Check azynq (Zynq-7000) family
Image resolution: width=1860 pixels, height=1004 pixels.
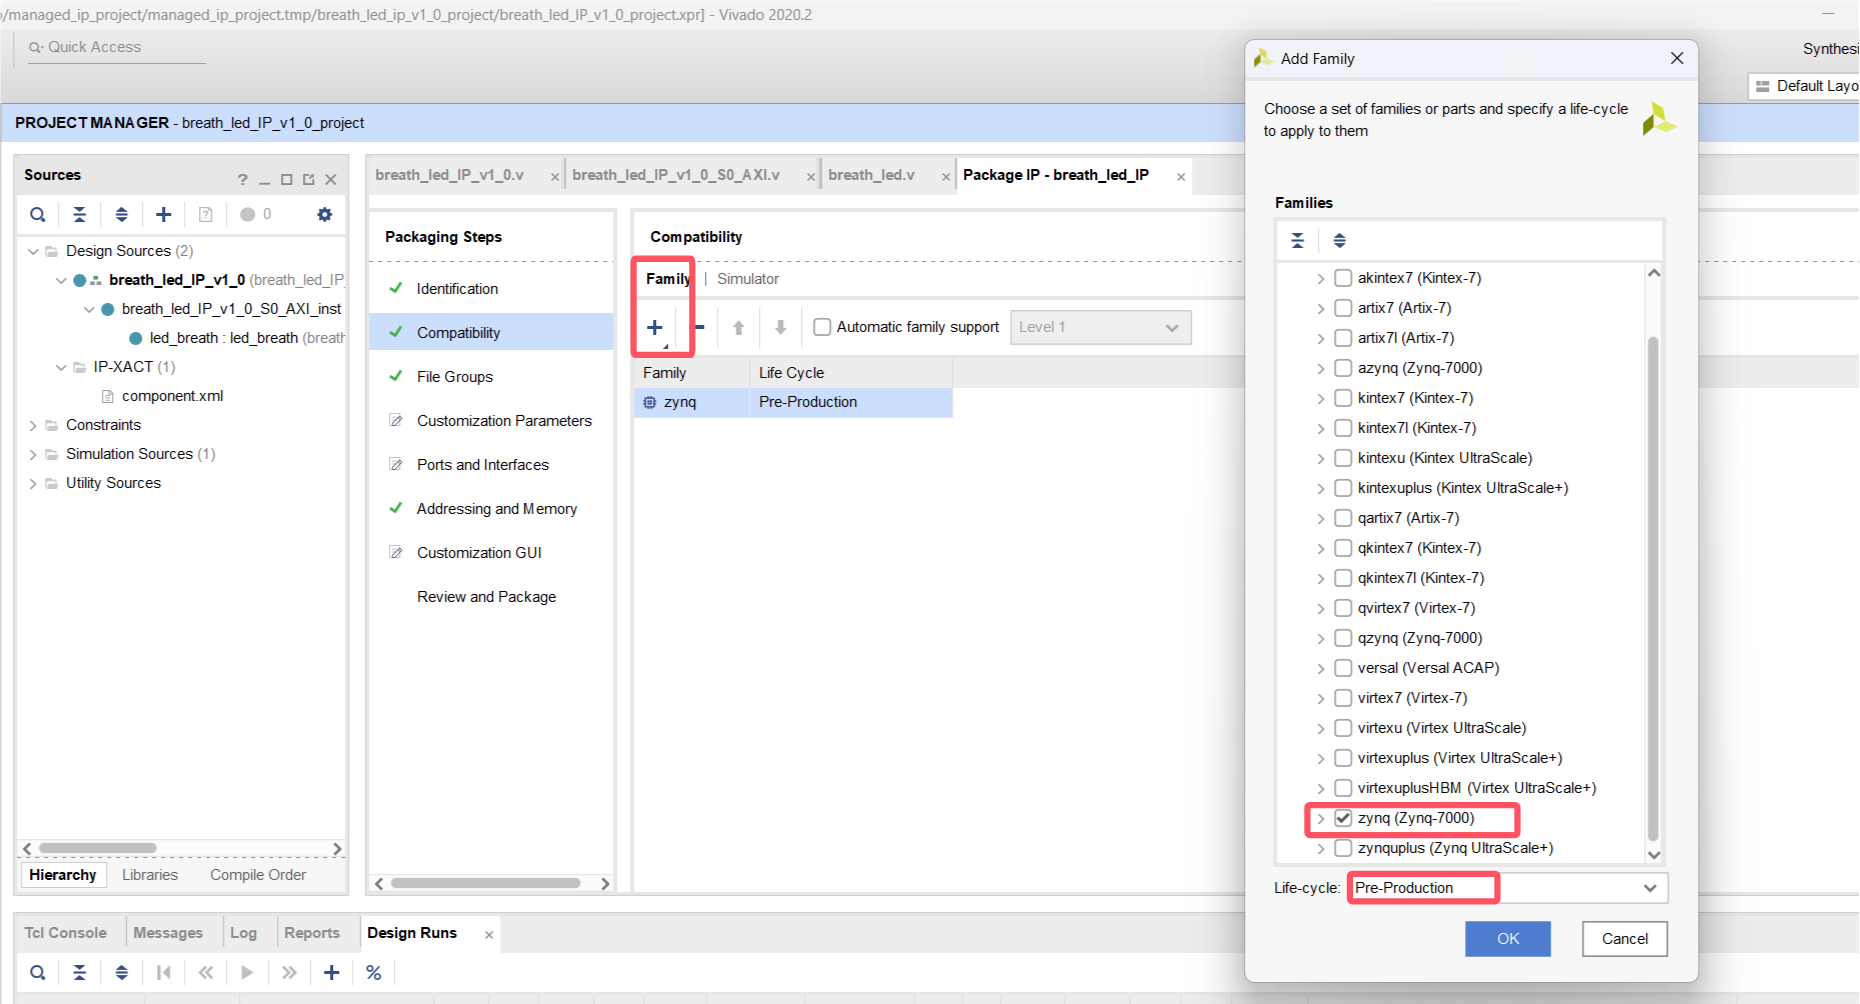point(1343,368)
